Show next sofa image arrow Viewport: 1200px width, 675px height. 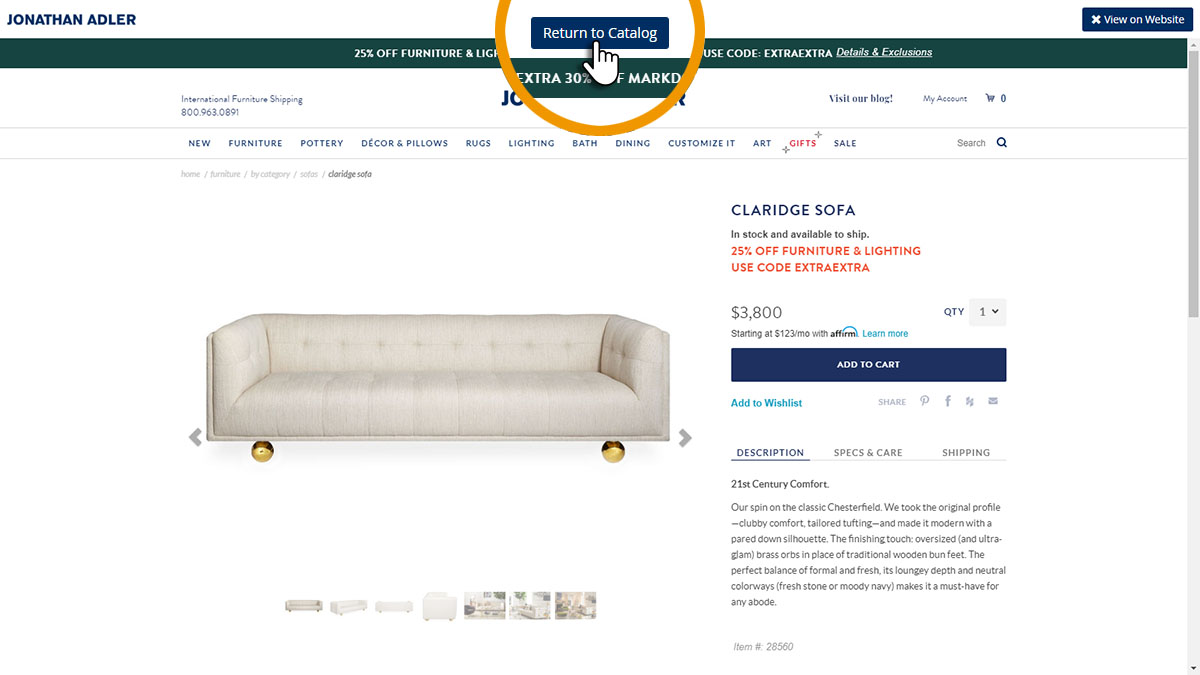[685, 437]
